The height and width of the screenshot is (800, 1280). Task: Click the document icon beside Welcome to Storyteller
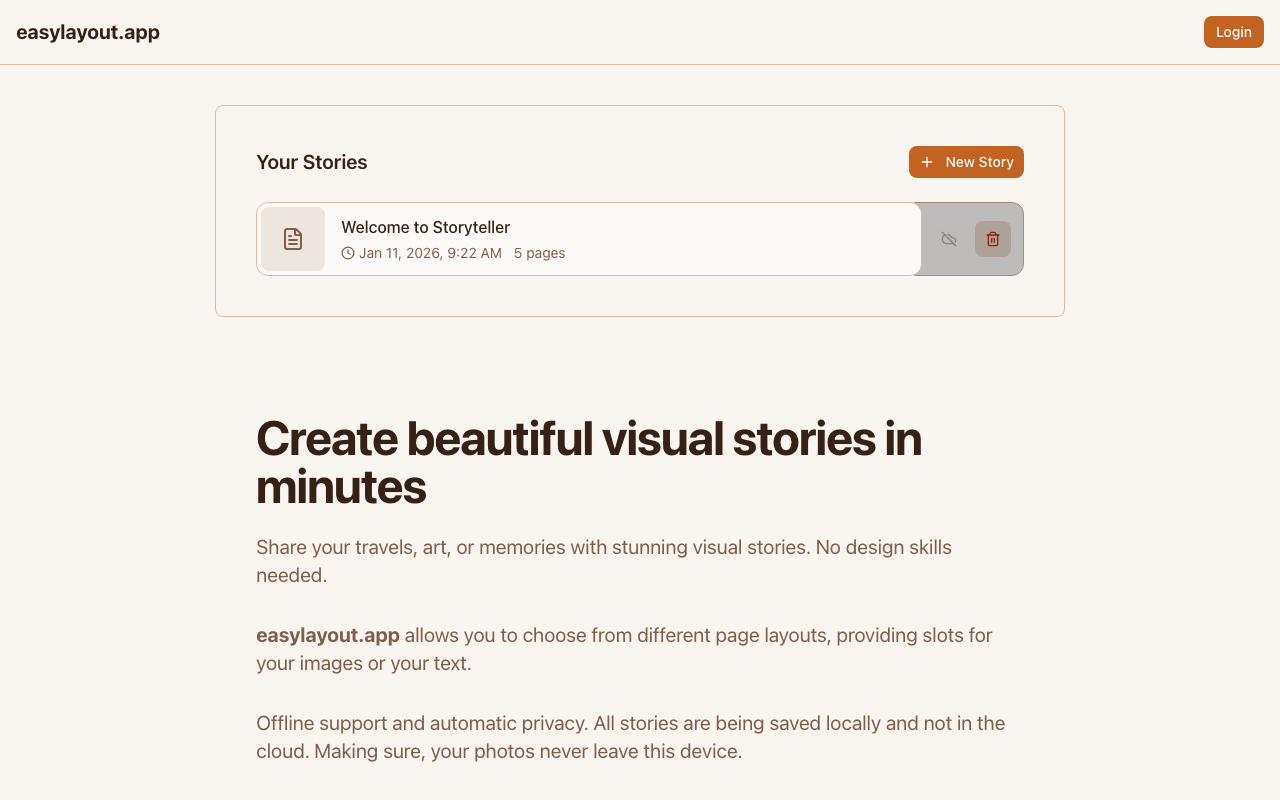[293, 239]
